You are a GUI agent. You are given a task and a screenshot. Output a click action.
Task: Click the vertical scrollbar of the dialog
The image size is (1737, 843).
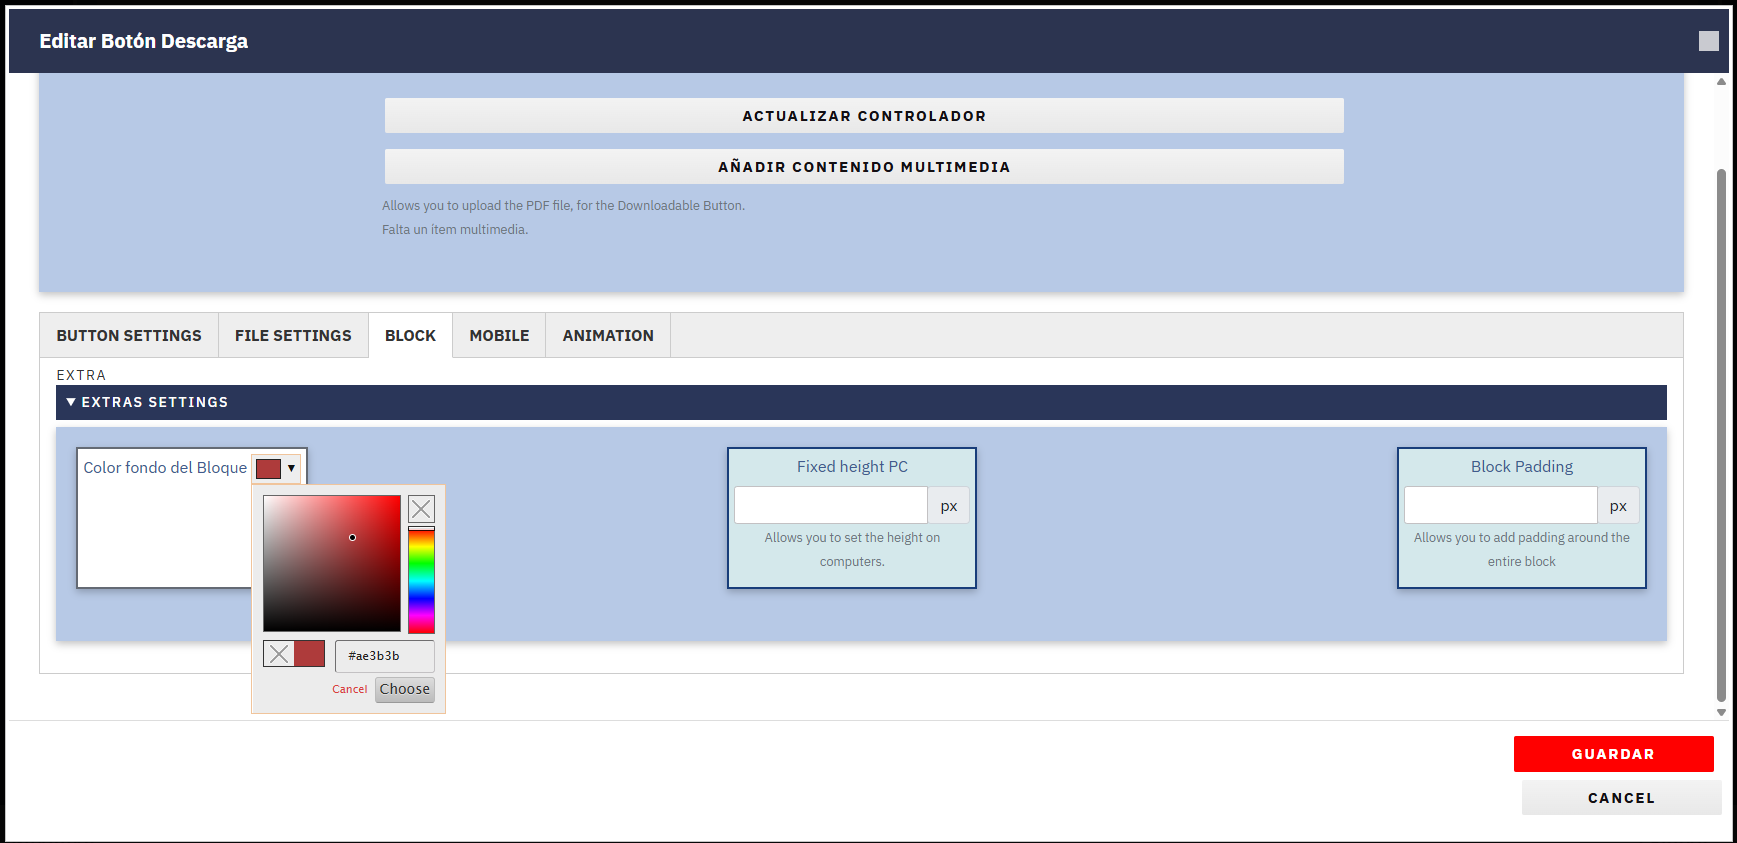point(1721,435)
